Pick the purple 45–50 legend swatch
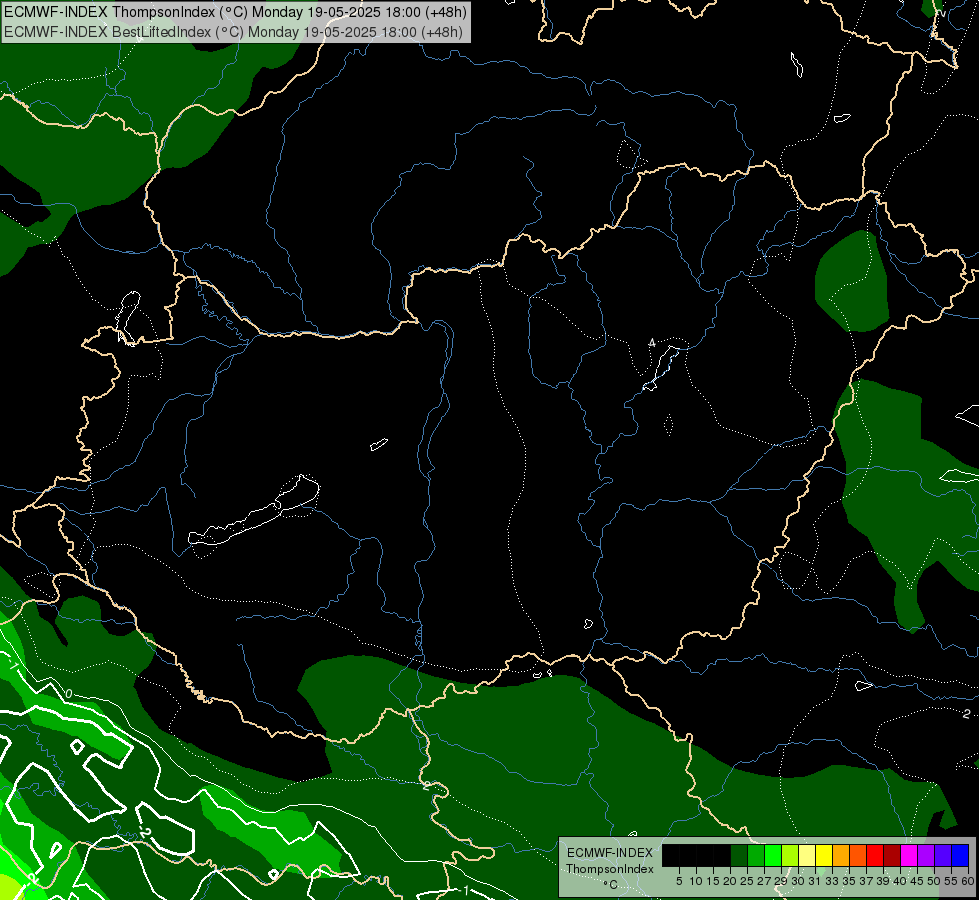 coord(926,854)
